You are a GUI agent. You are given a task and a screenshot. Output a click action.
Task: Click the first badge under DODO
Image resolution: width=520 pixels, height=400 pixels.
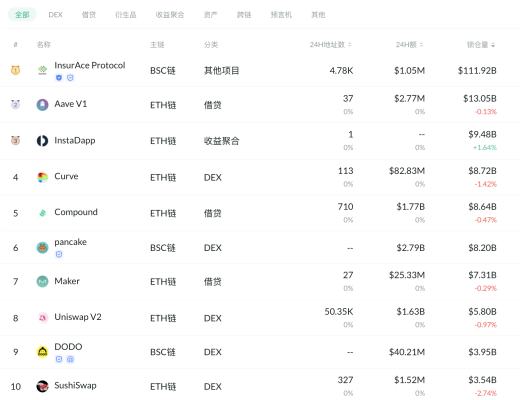click(59, 359)
